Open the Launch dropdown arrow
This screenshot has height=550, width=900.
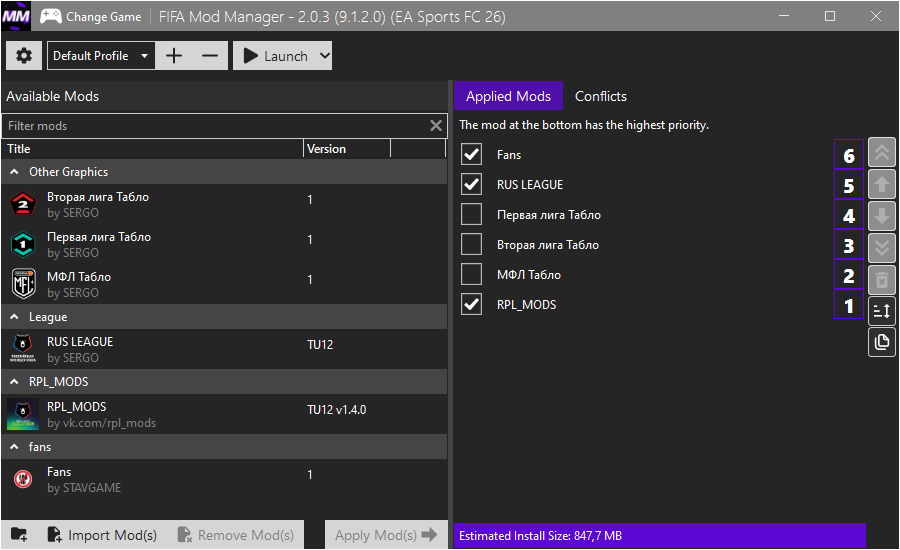click(x=323, y=56)
